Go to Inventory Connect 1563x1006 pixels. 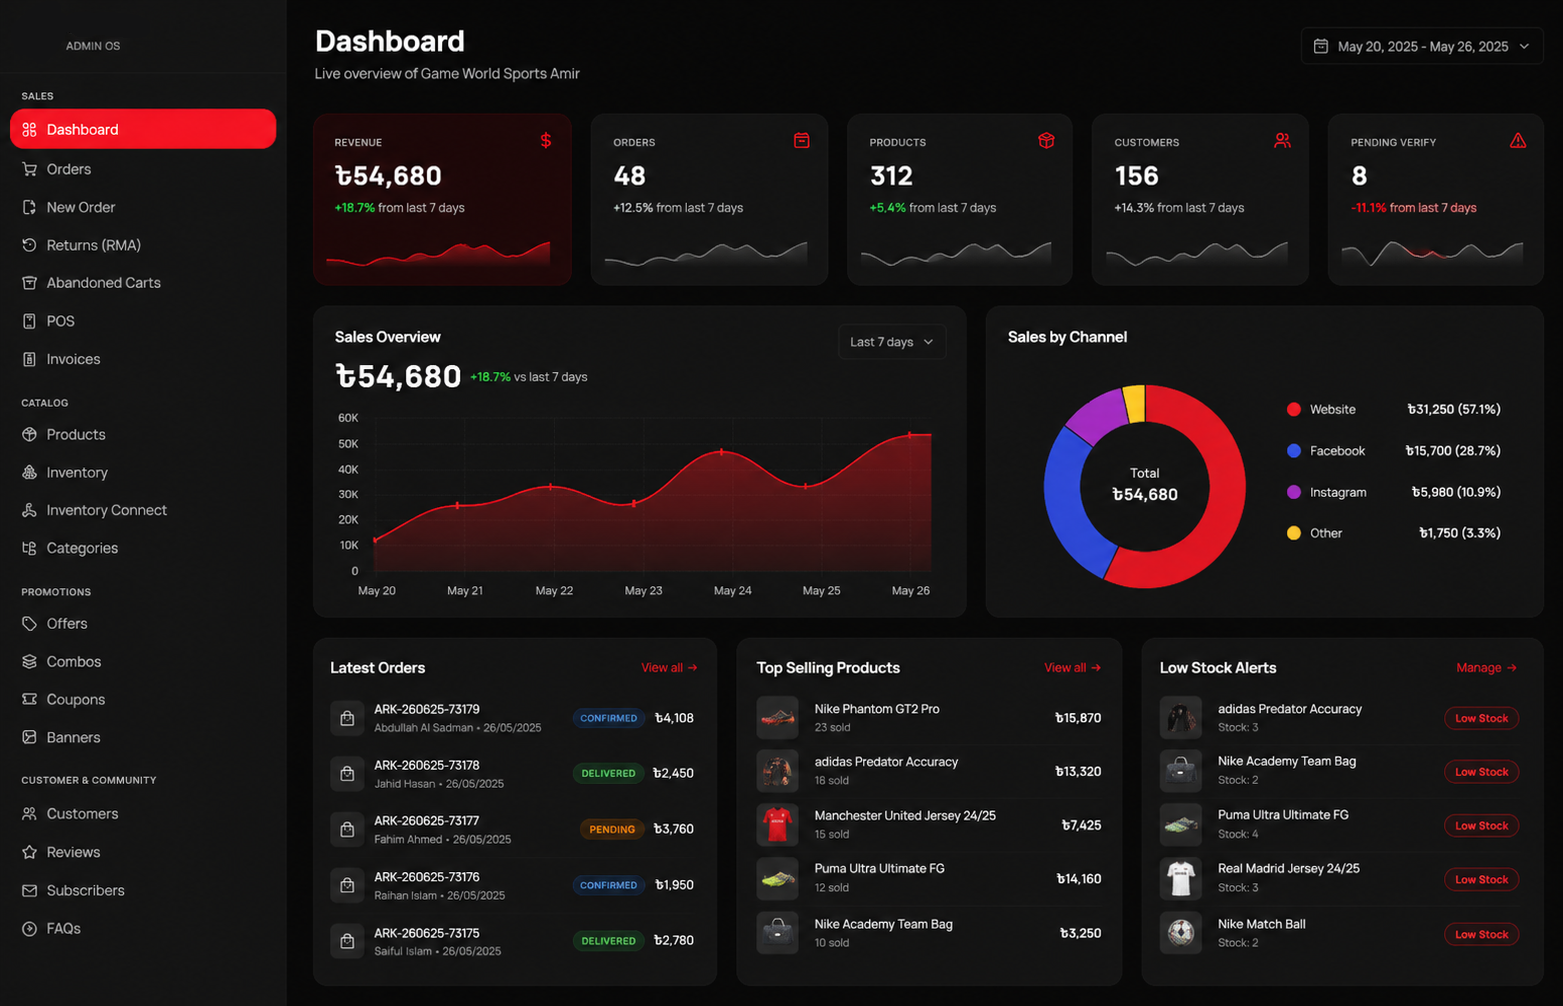pyautogui.click(x=143, y=510)
